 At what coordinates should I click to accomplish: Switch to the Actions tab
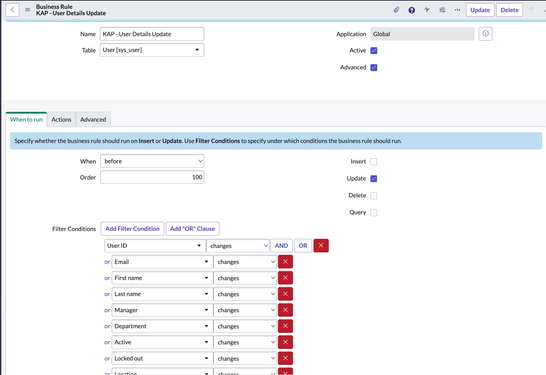point(61,119)
